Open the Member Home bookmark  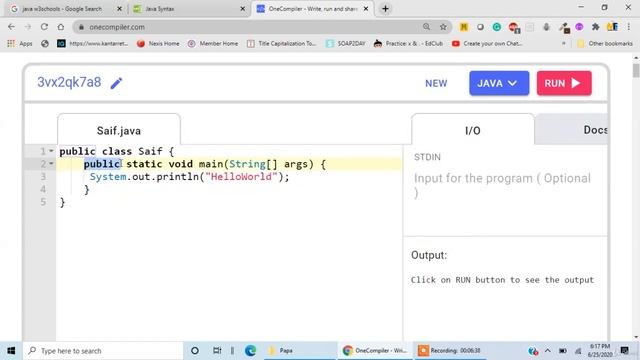coord(213,43)
